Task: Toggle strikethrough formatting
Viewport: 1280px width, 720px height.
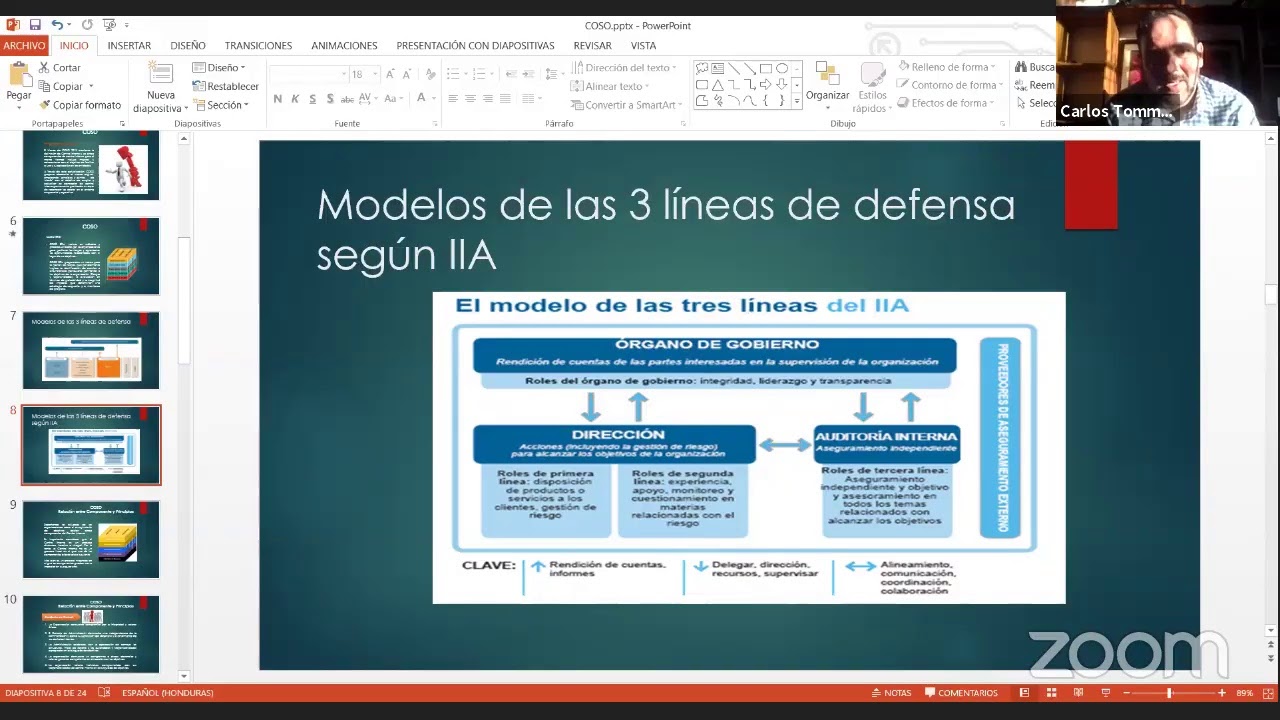Action: click(347, 98)
